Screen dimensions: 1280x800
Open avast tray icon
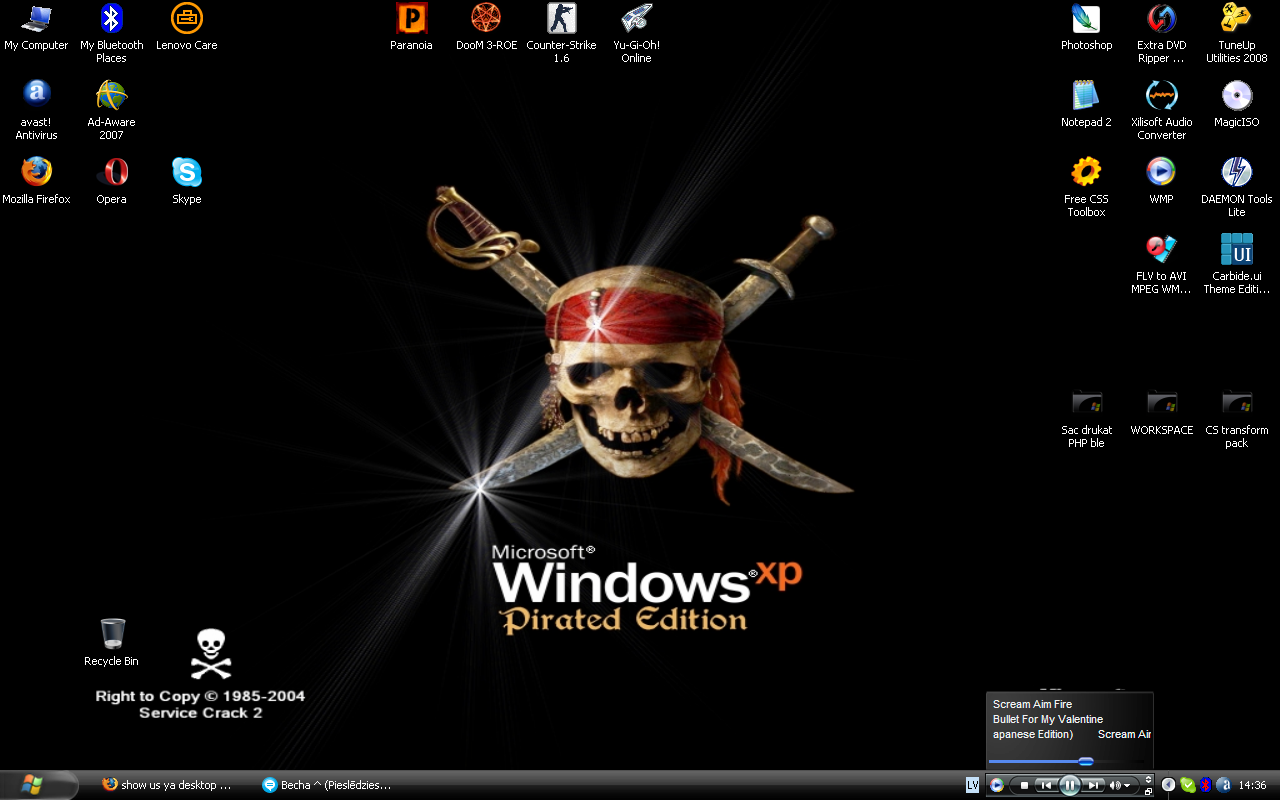click(1223, 785)
